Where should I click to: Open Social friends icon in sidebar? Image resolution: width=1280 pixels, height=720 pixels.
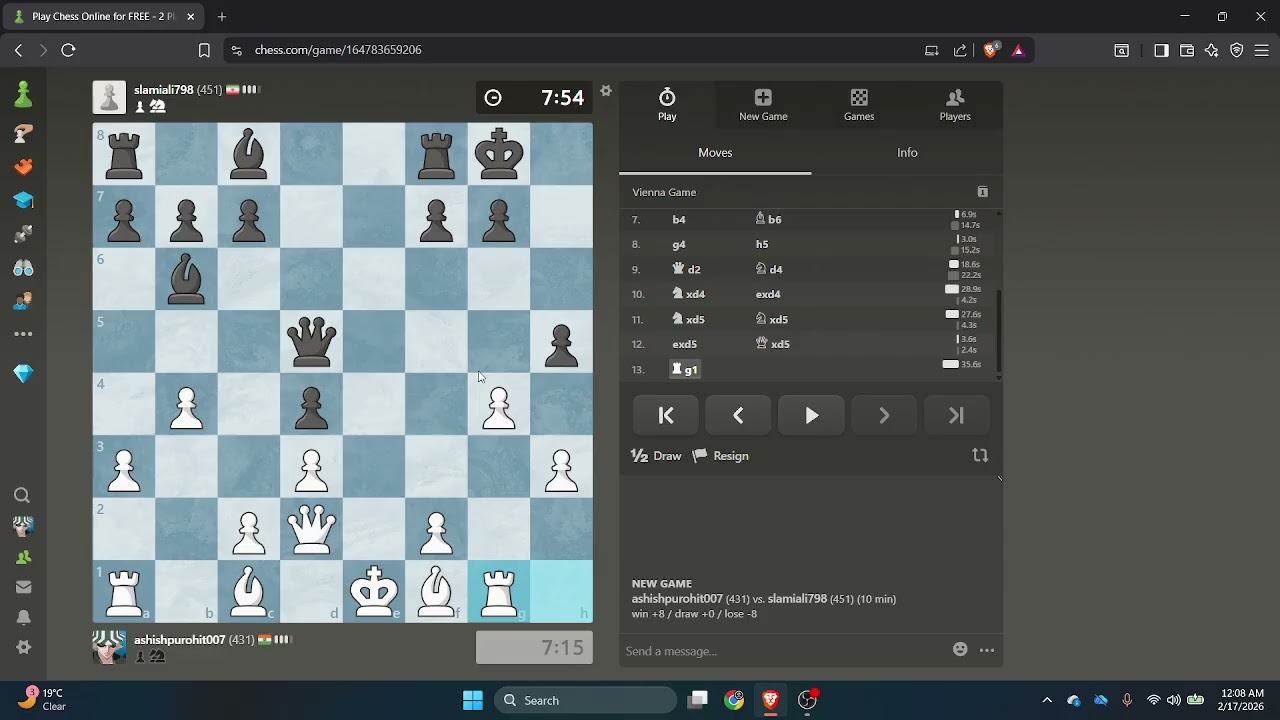(x=23, y=301)
